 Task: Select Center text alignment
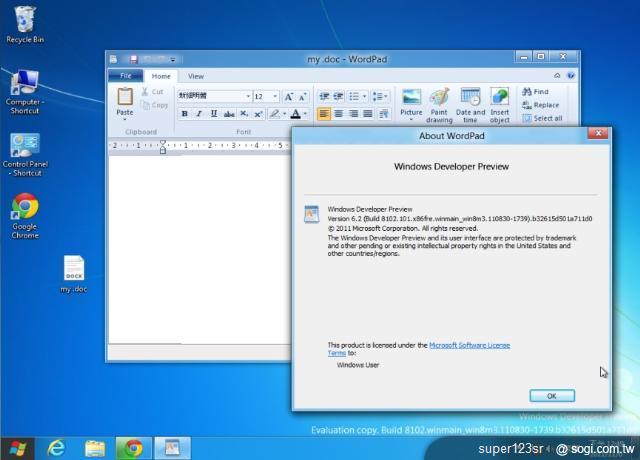tap(338, 113)
